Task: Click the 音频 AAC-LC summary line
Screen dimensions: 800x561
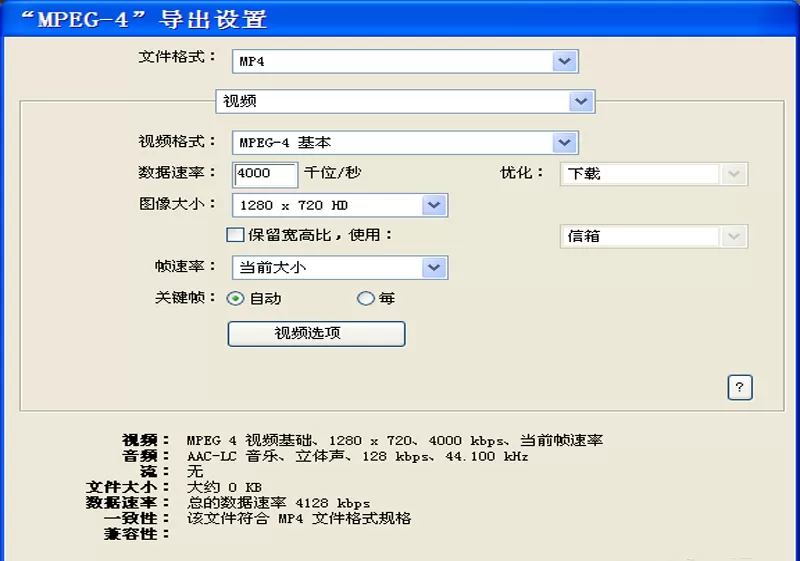Action: pyautogui.click(x=357, y=456)
